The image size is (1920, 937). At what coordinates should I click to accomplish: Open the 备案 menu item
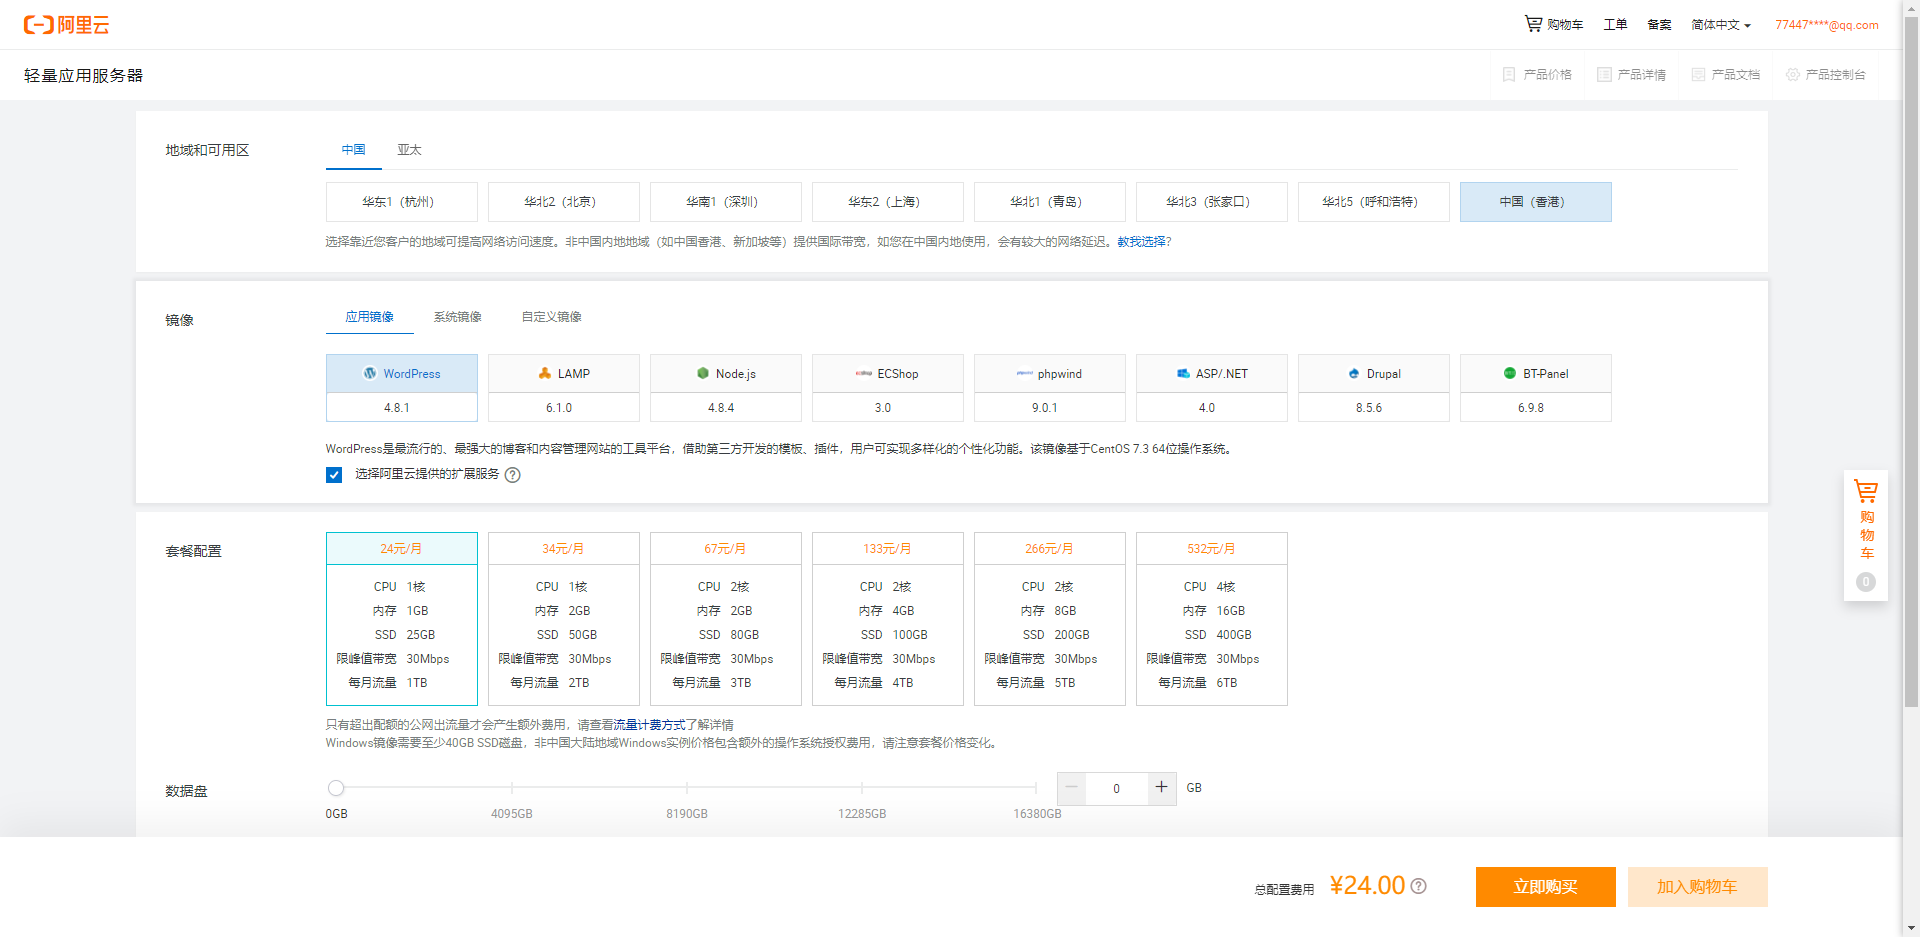click(x=1660, y=25)
